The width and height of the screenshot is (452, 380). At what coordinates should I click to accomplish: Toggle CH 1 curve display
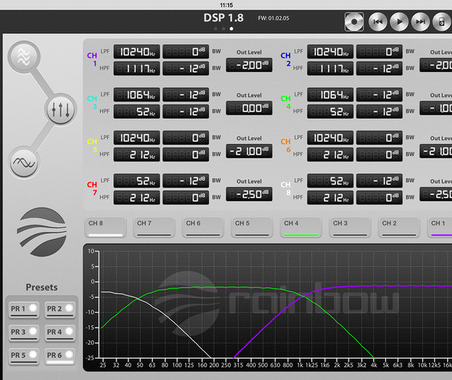coord(440,228)
